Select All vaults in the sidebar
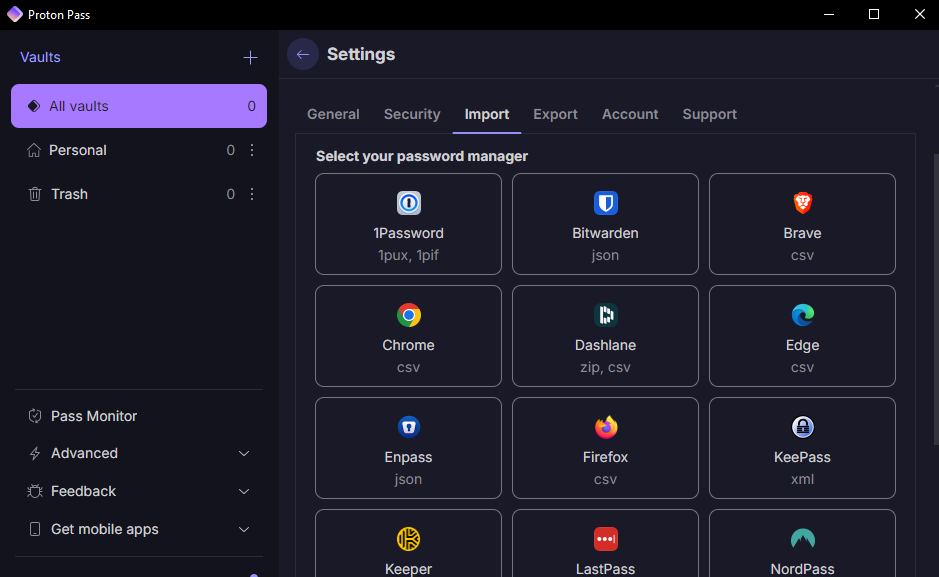939x577 pixels. (x=139, y=106)
